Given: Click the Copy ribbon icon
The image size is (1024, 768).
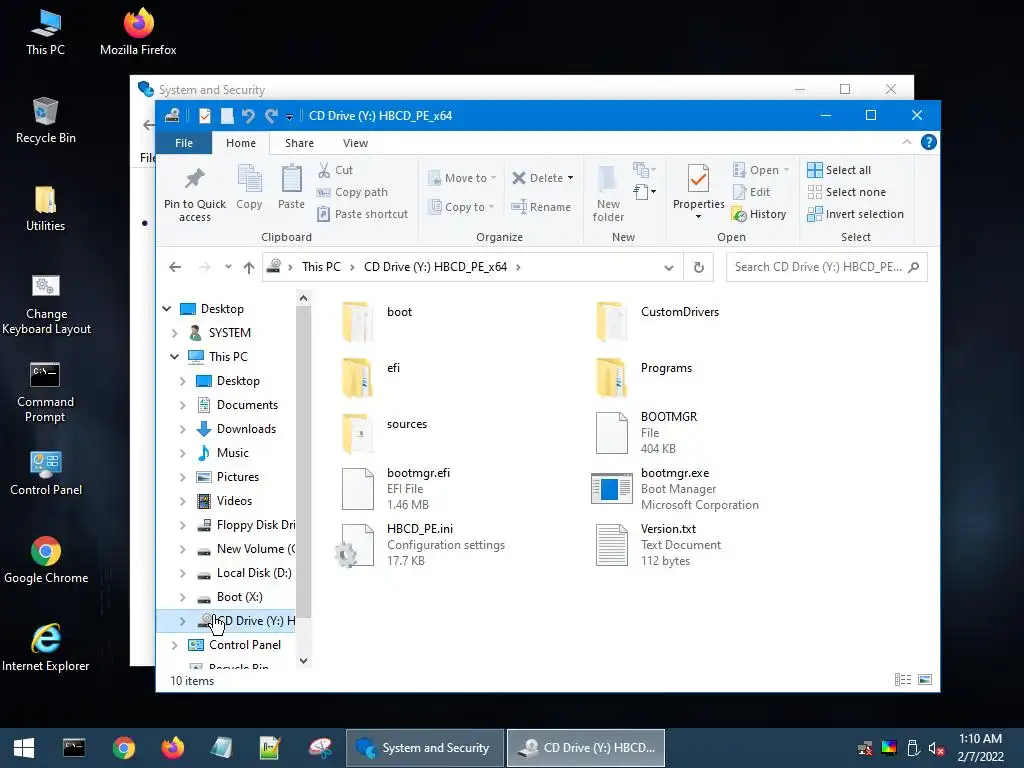Looking at the screenshot, I should [x=249, y=178].
